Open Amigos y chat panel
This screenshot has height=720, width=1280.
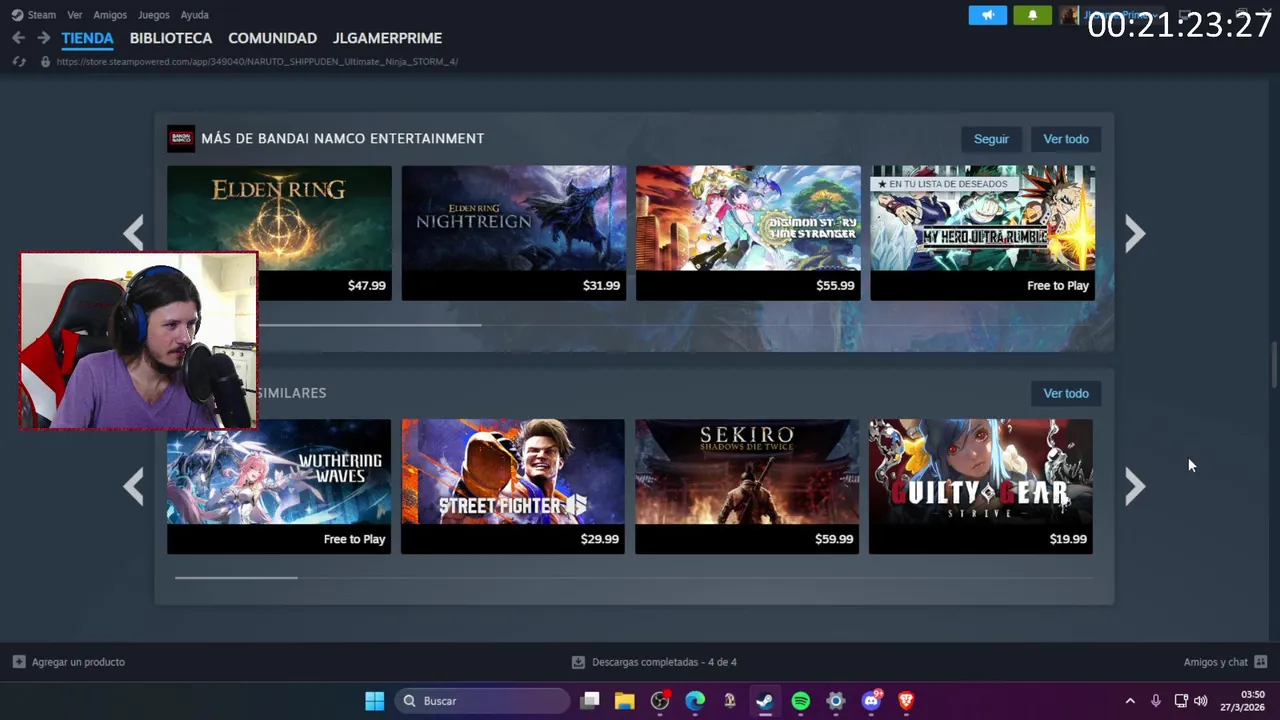coord(1216,662)
